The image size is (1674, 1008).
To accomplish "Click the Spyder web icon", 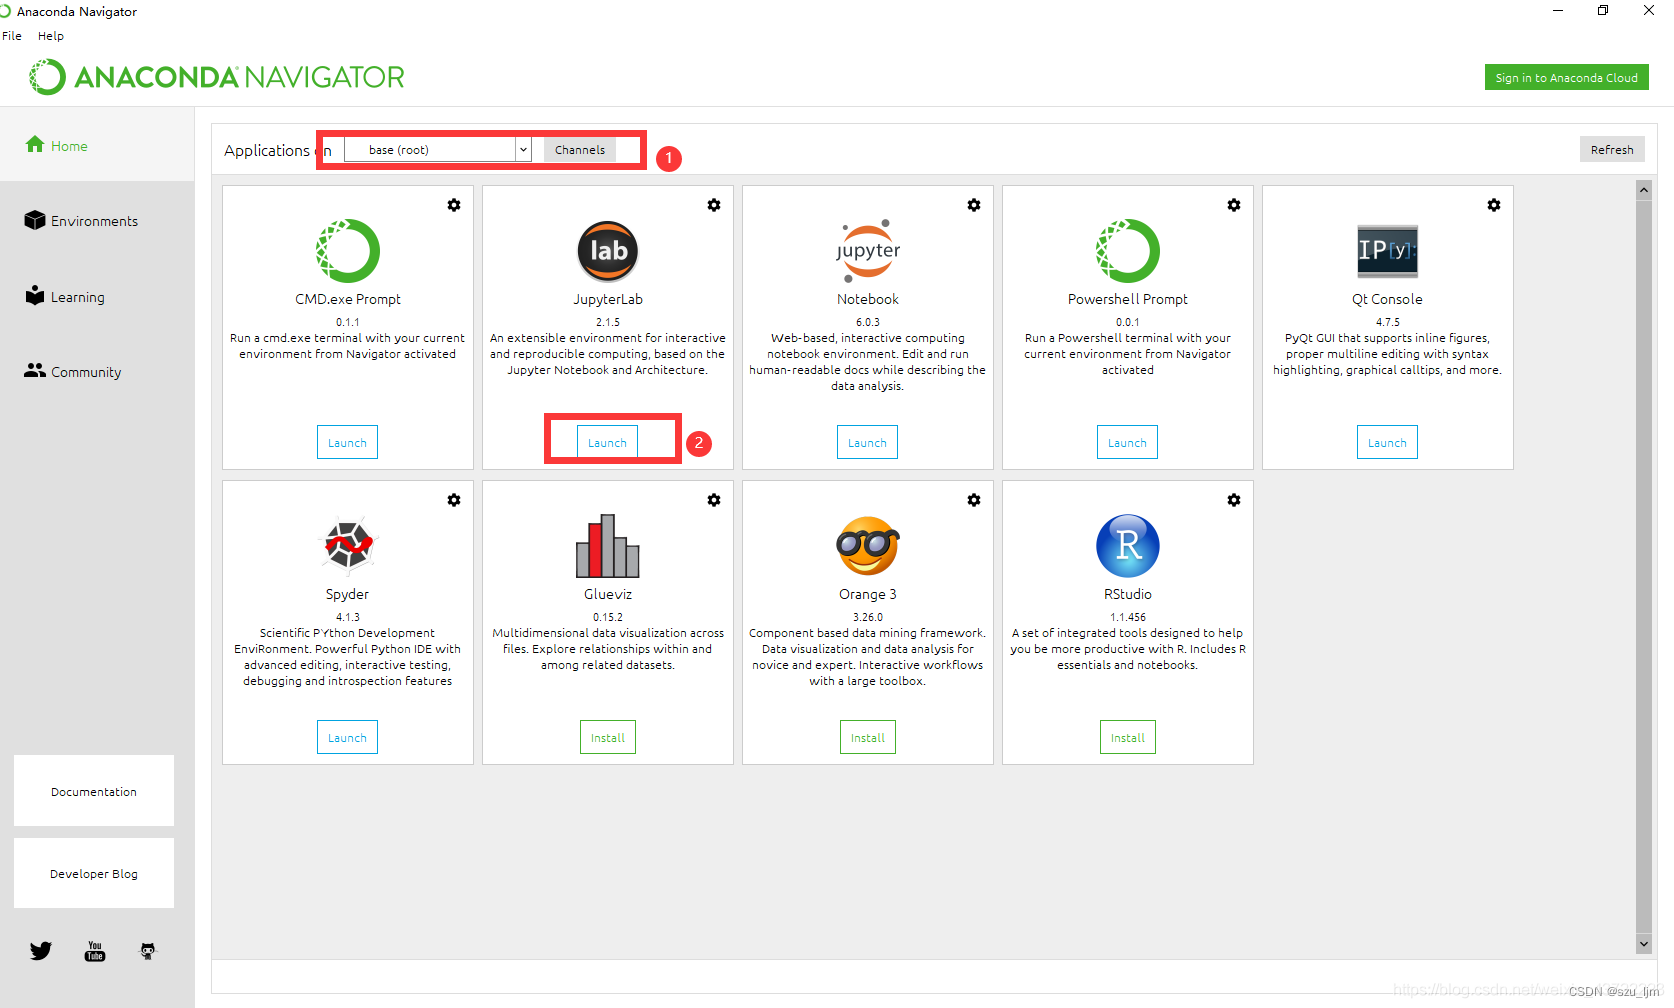I will pos(348,545).
